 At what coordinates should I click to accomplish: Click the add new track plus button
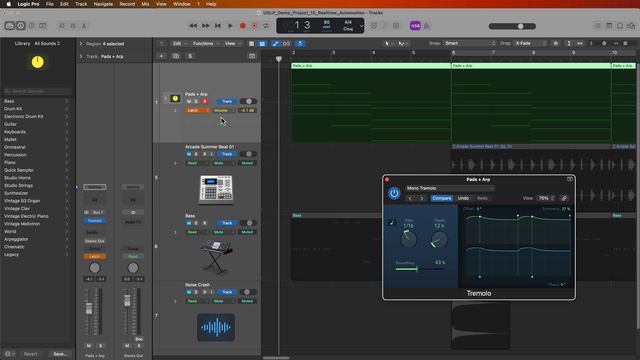tap(162, 56)
